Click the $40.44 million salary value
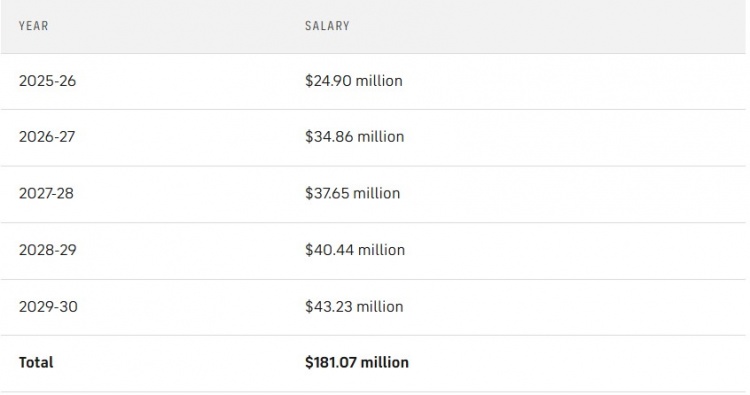This screenshot has height=395, width=750. coord(355,250)
